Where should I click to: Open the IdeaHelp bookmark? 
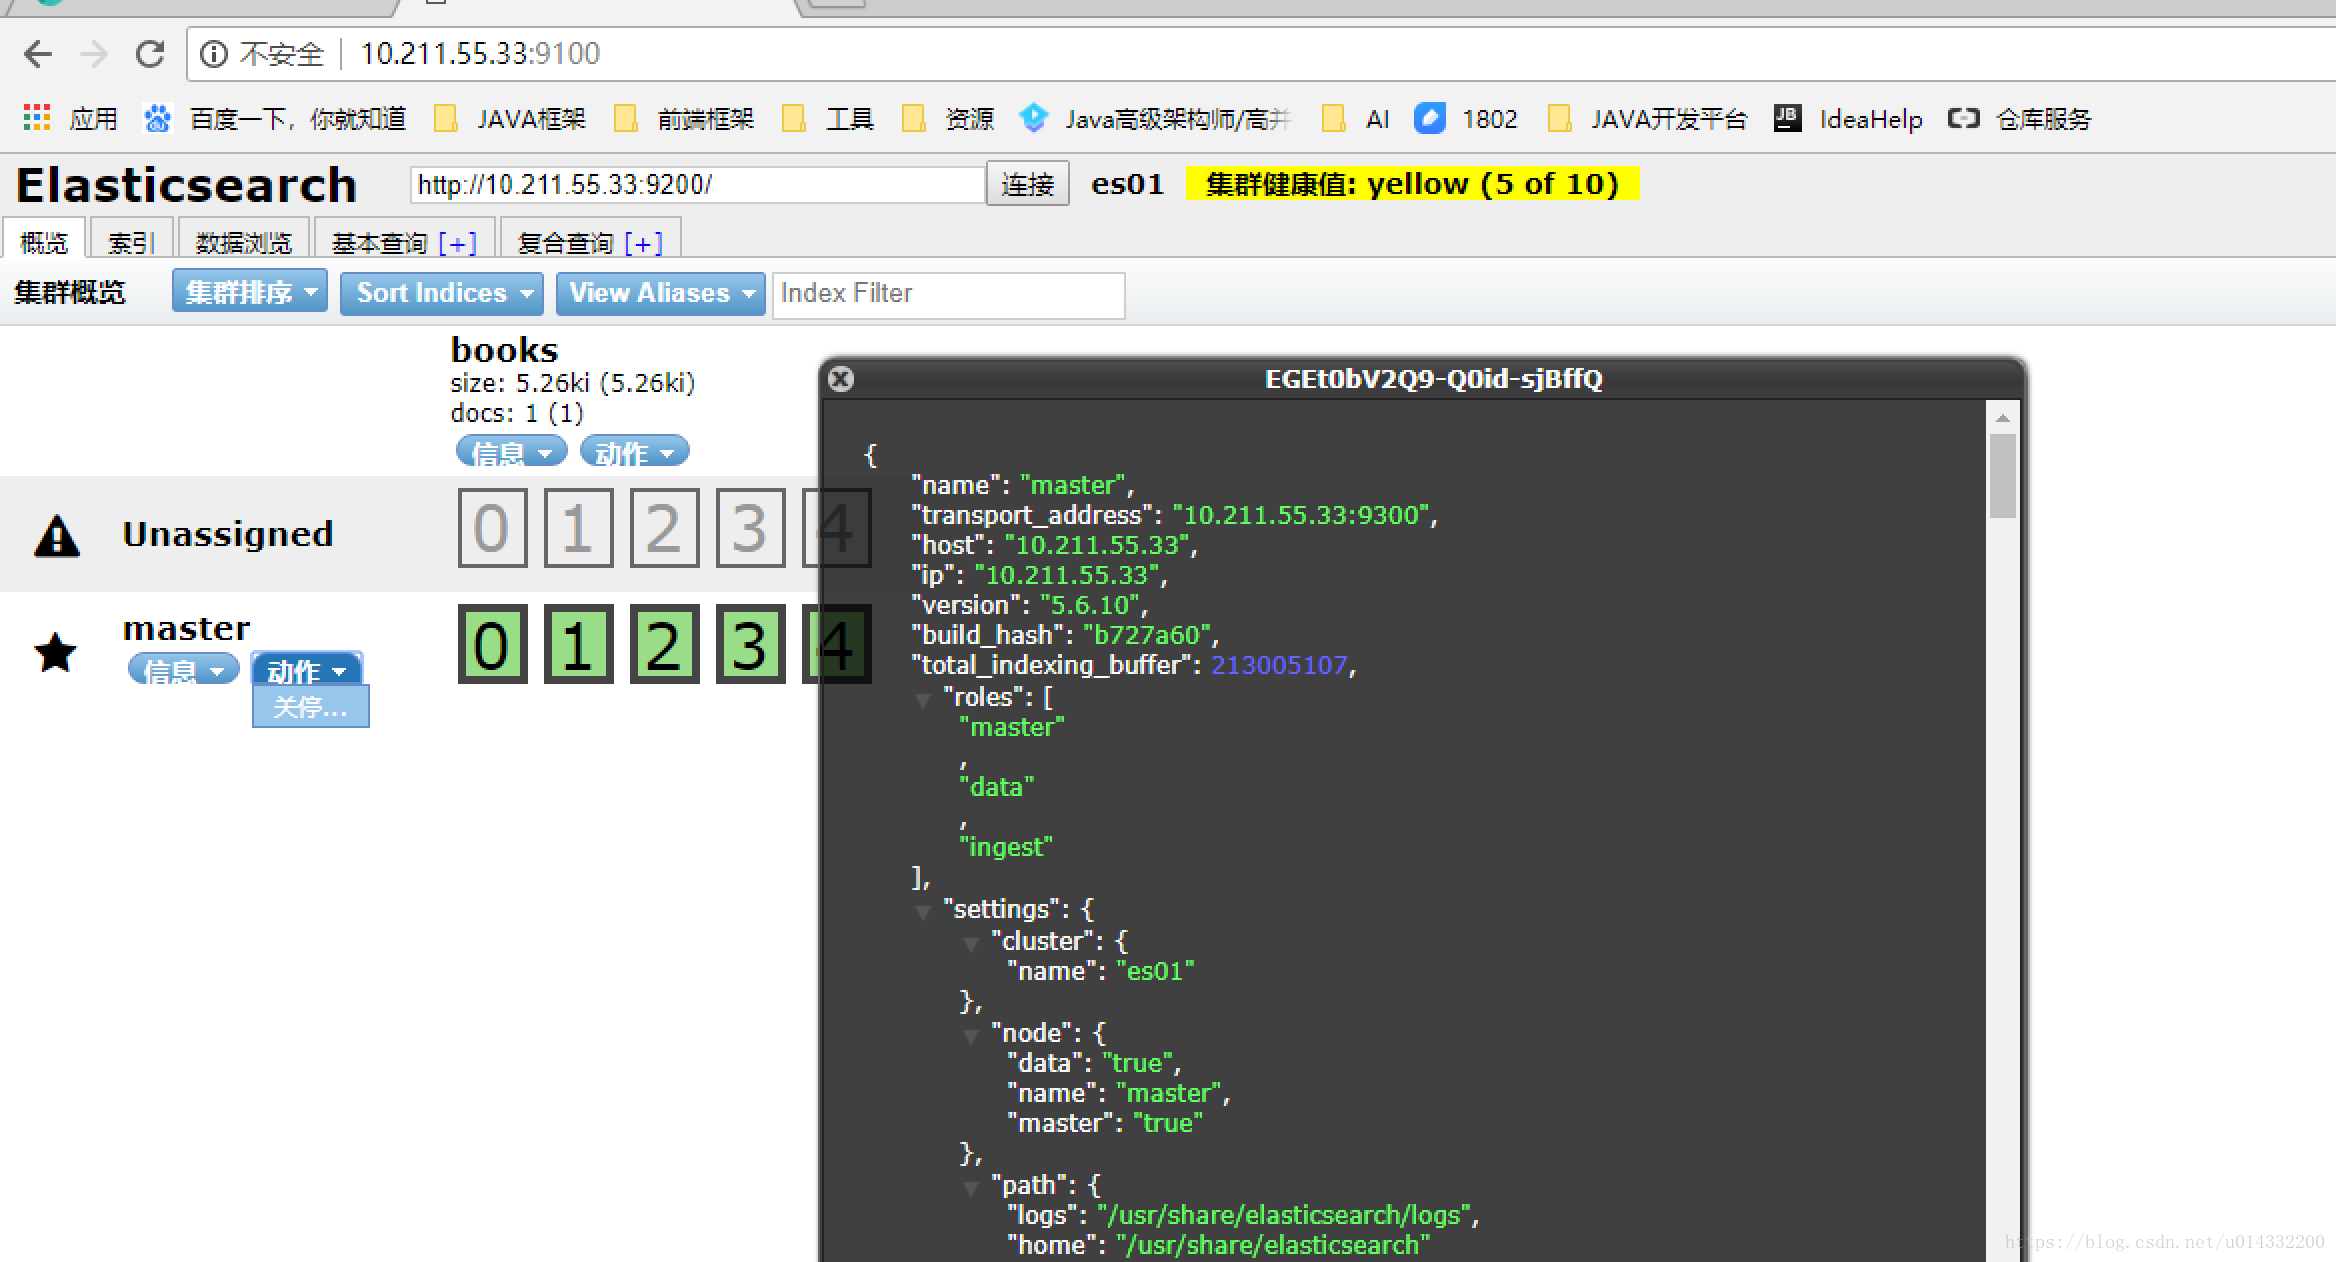pos(1848,119)
